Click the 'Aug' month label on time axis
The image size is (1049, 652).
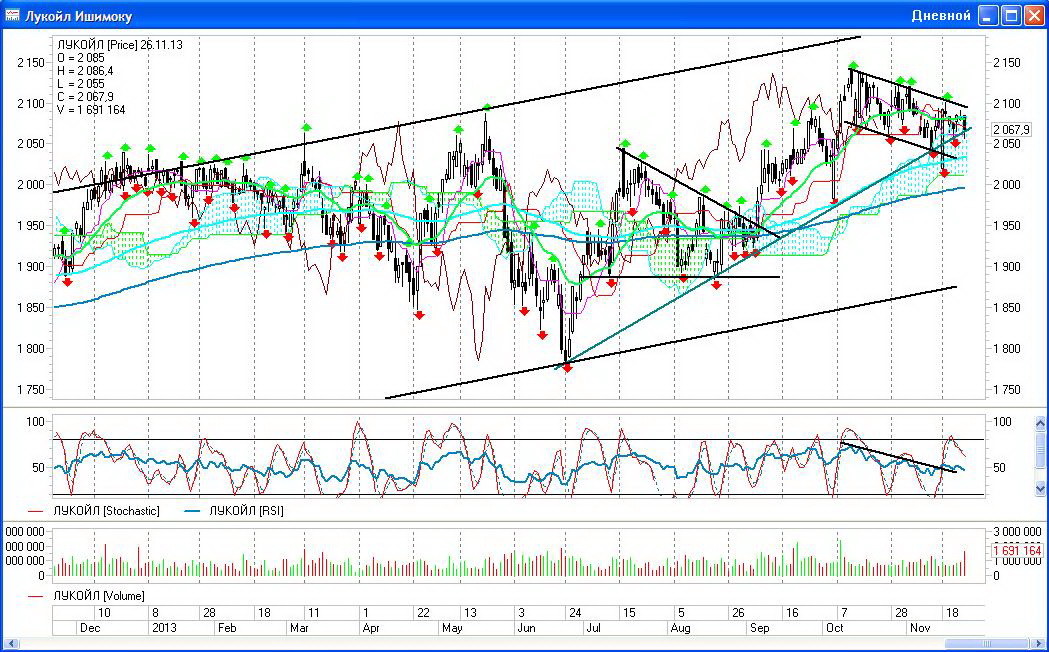(680, 628)
